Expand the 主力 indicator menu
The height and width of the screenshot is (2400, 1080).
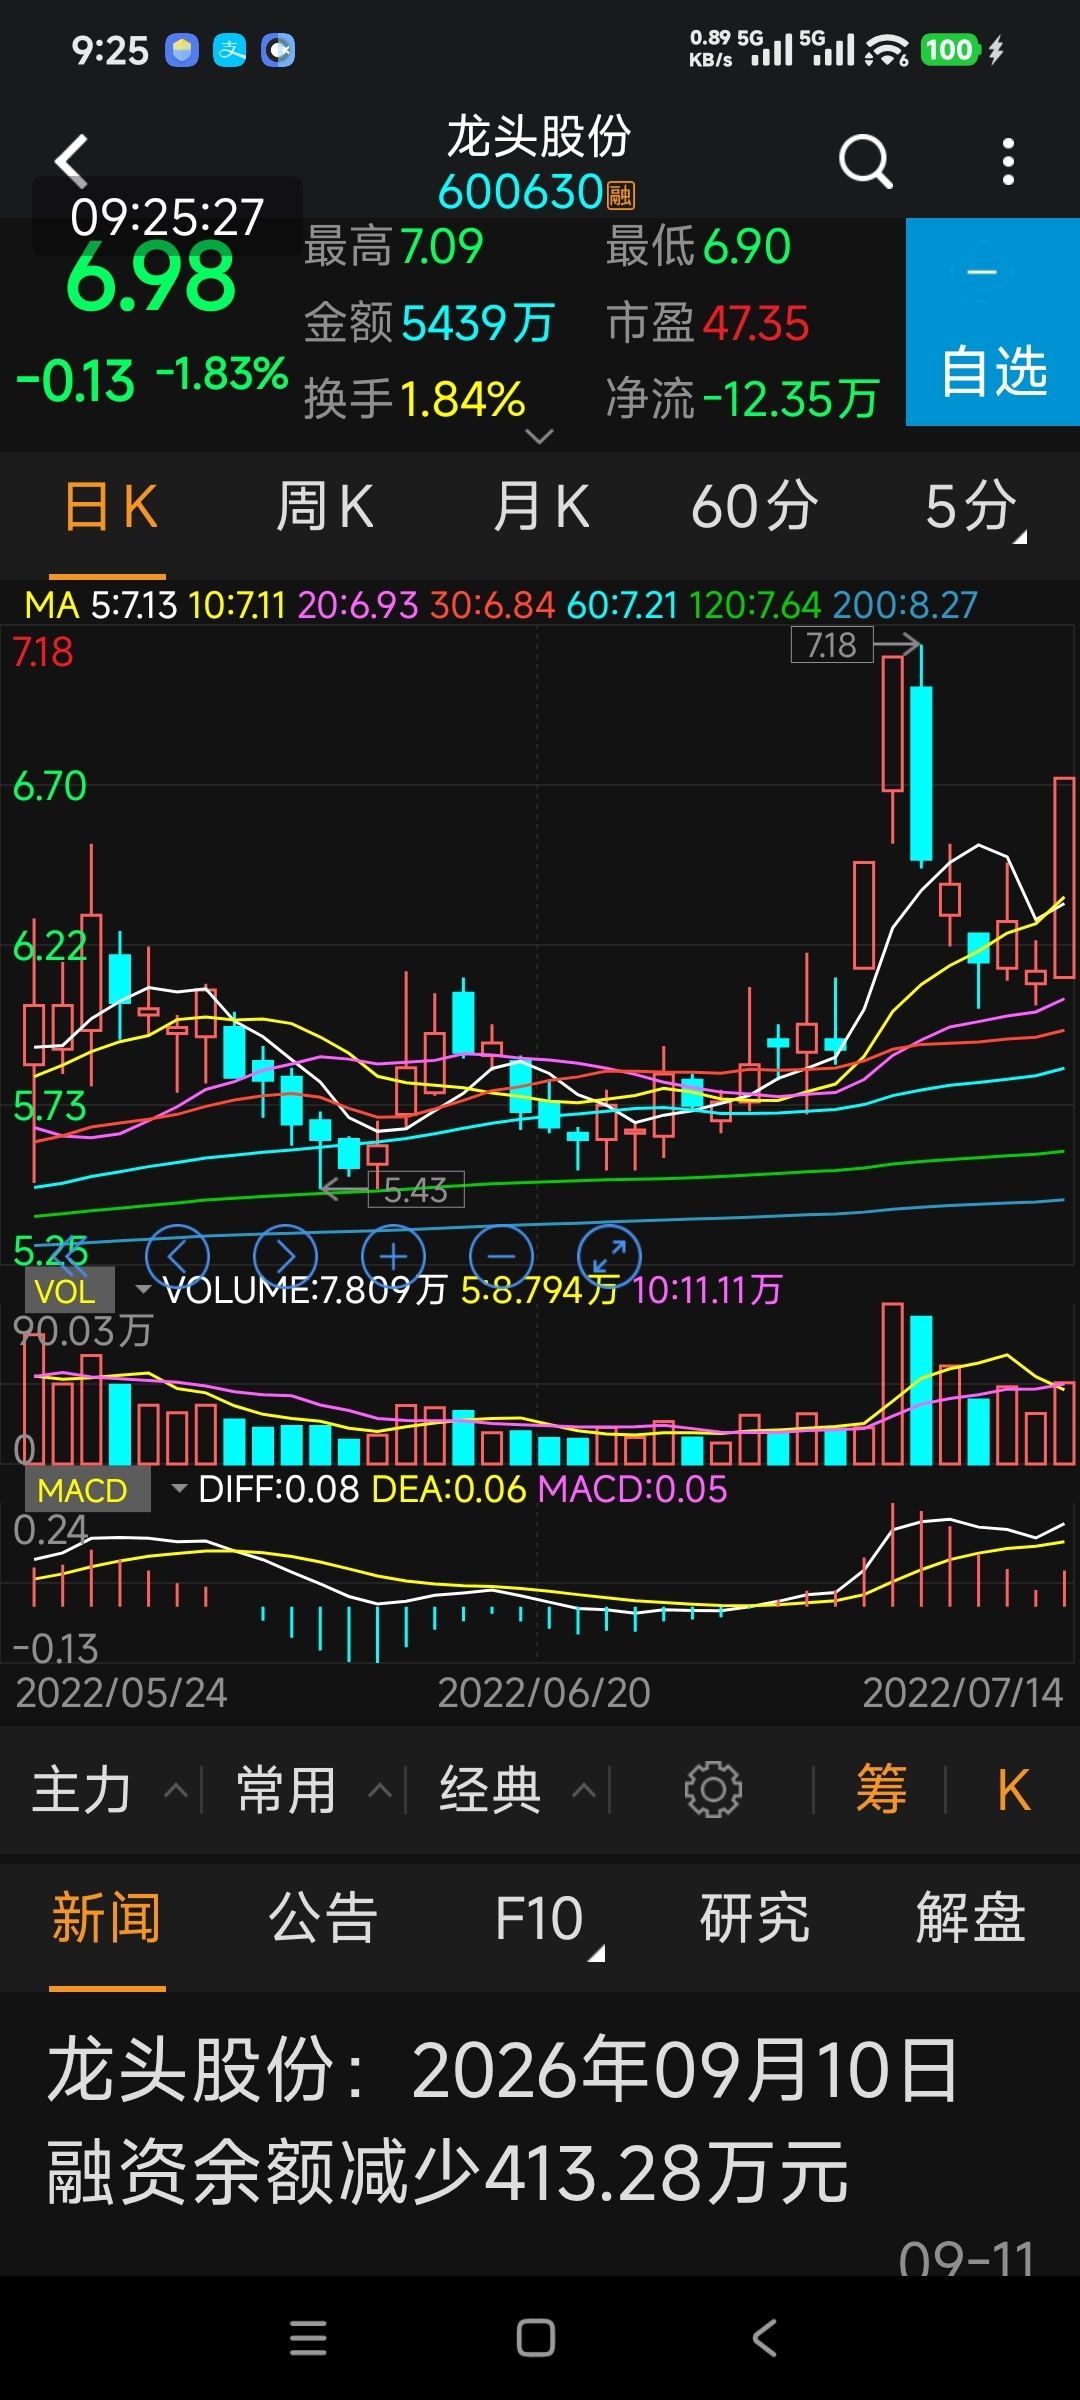(x=110, y=1789)
